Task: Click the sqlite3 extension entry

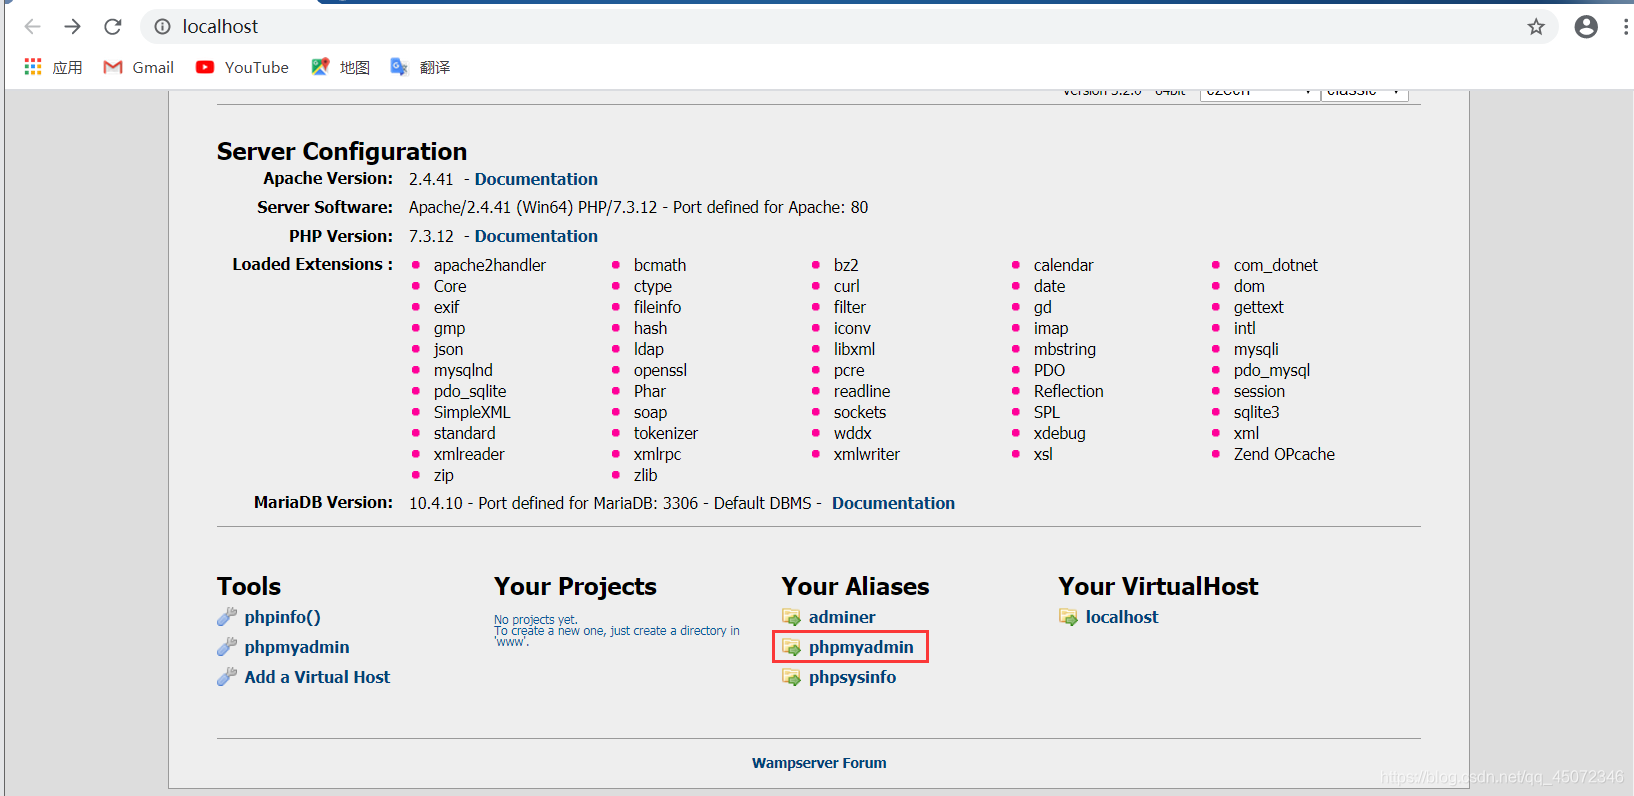Action: click(x=1257, y=412)
